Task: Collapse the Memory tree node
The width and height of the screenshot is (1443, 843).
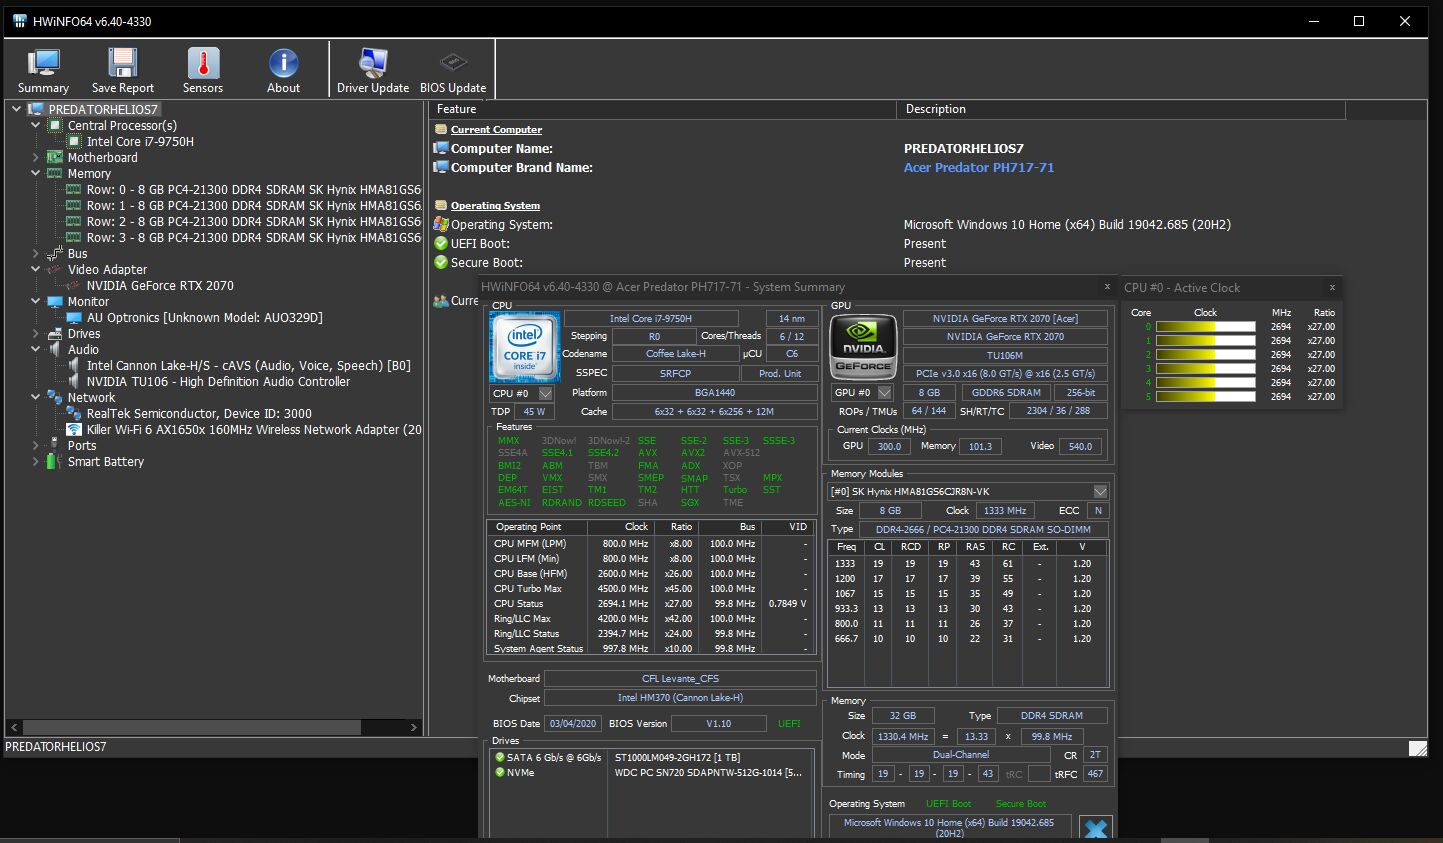Action: (x=36, y=173)
